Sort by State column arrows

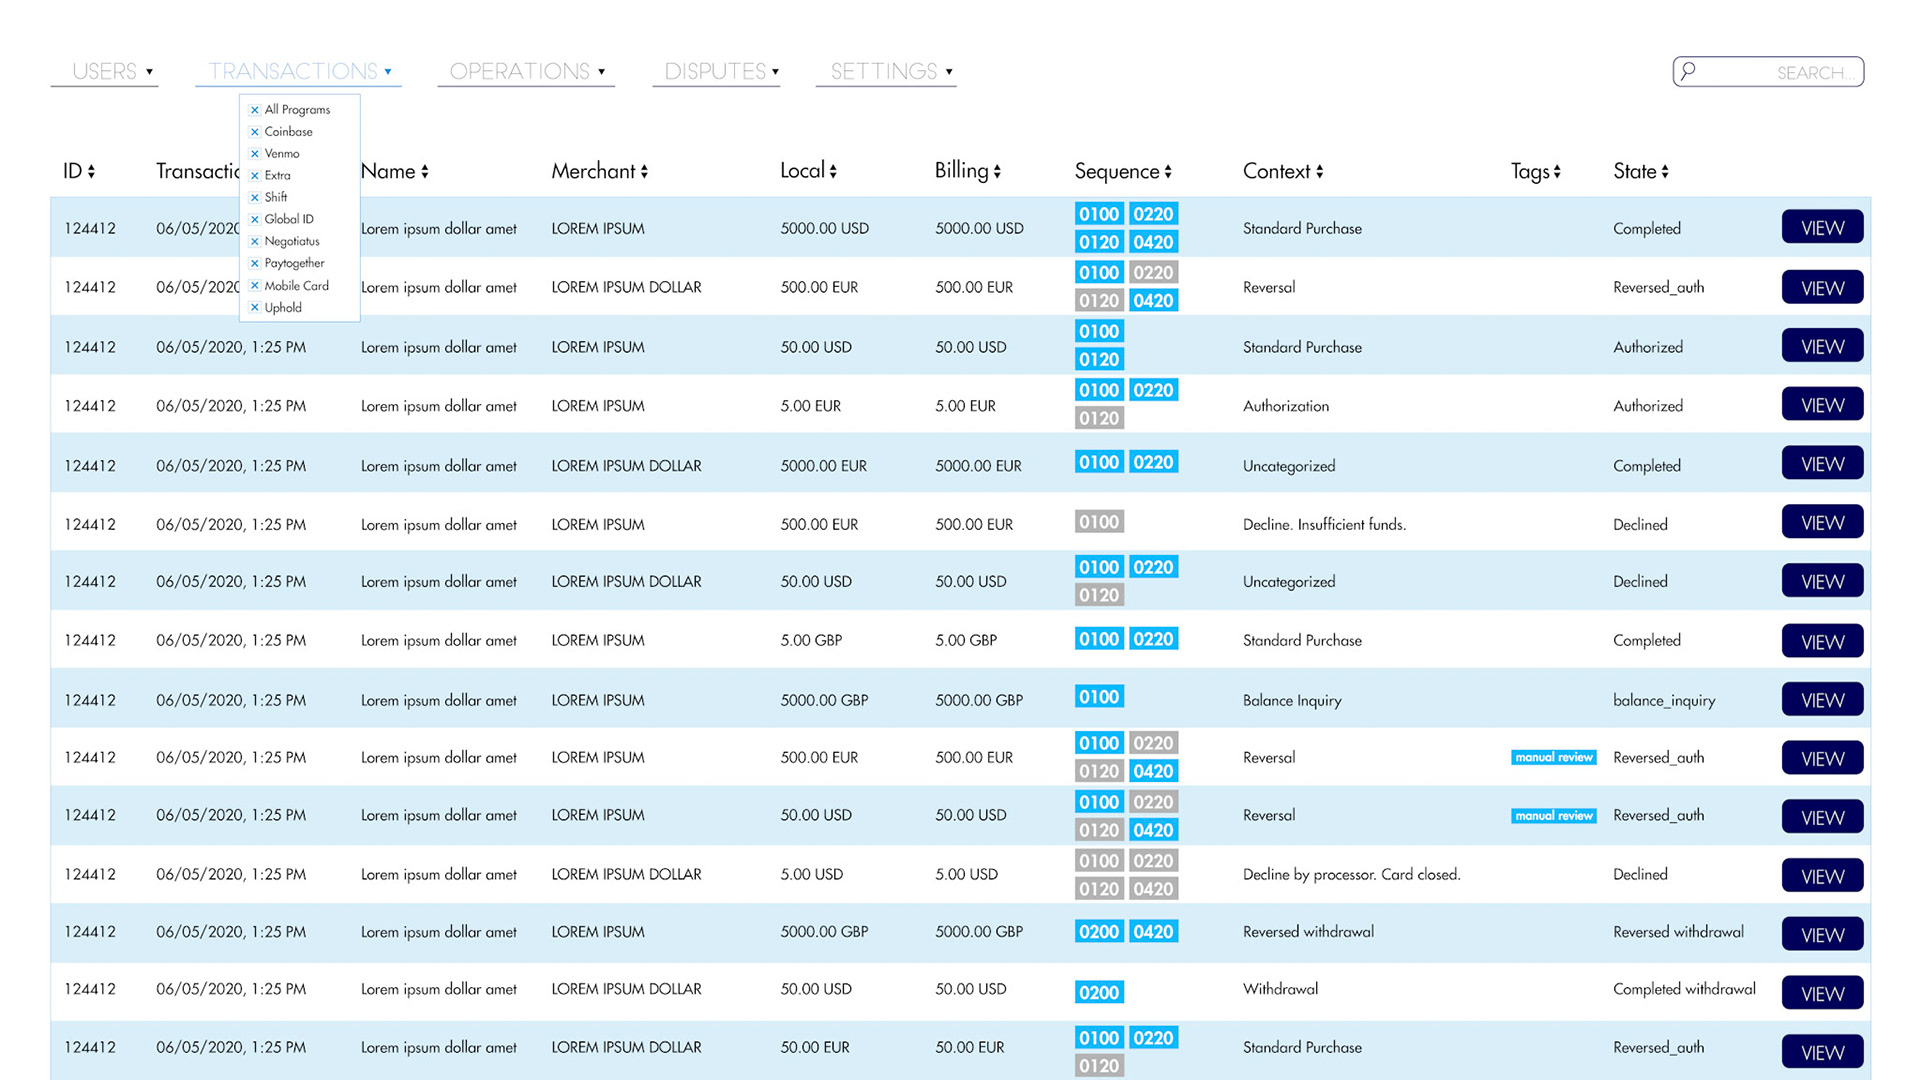coord(1665,172)
